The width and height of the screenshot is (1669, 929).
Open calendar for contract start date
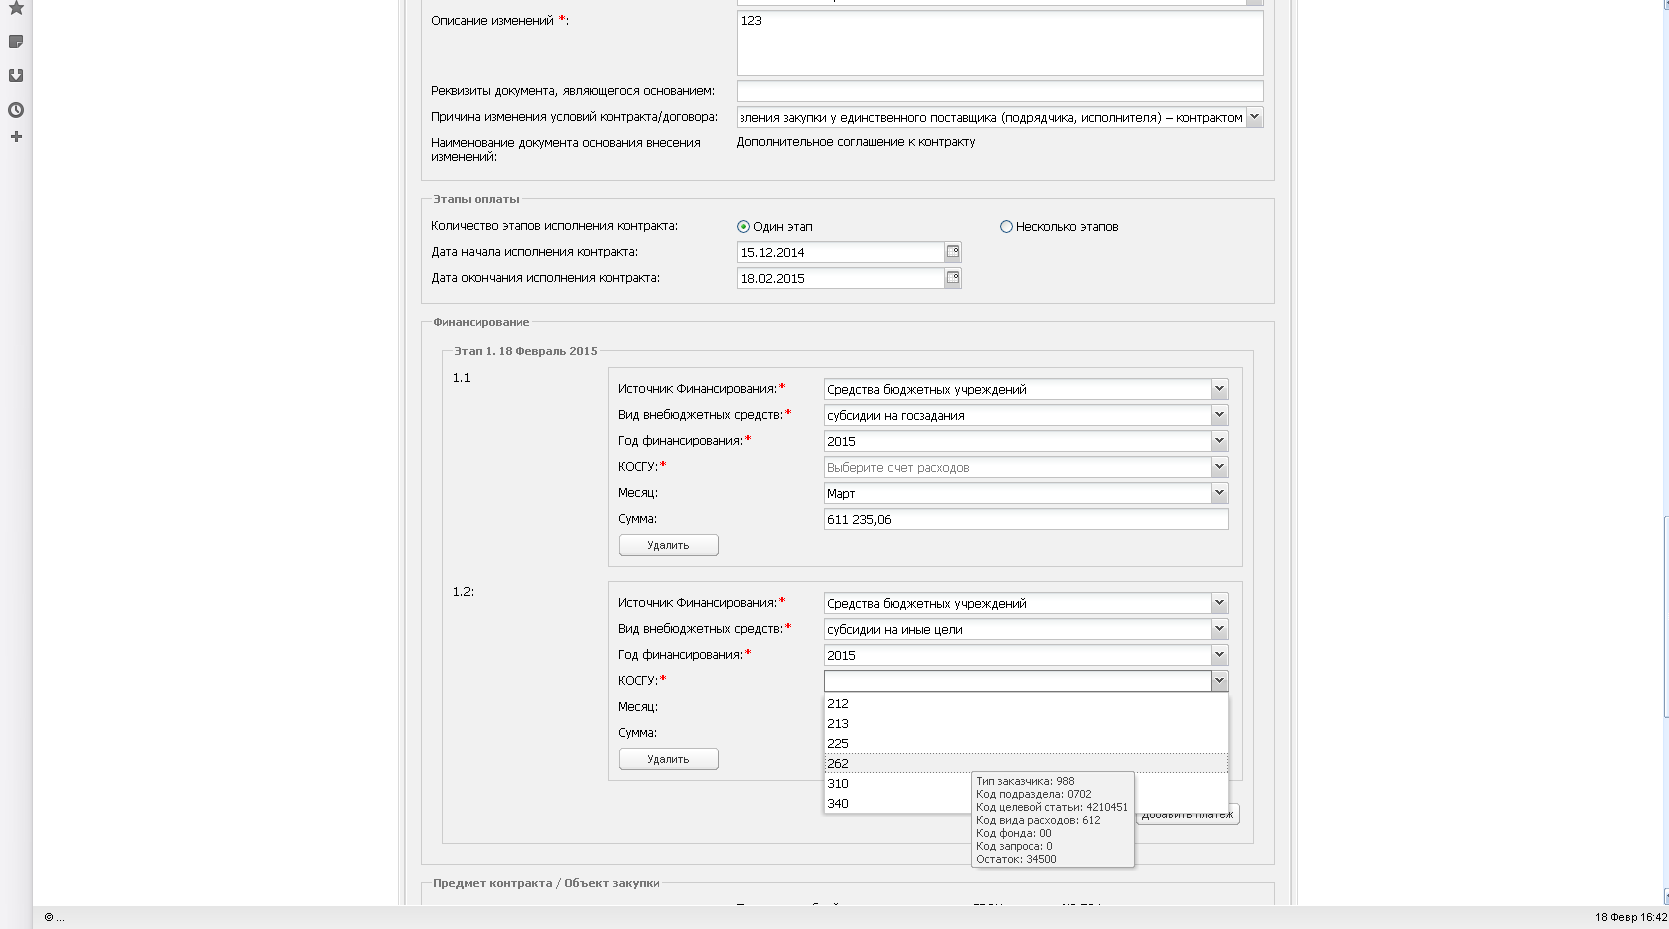[x=953, y=252]
